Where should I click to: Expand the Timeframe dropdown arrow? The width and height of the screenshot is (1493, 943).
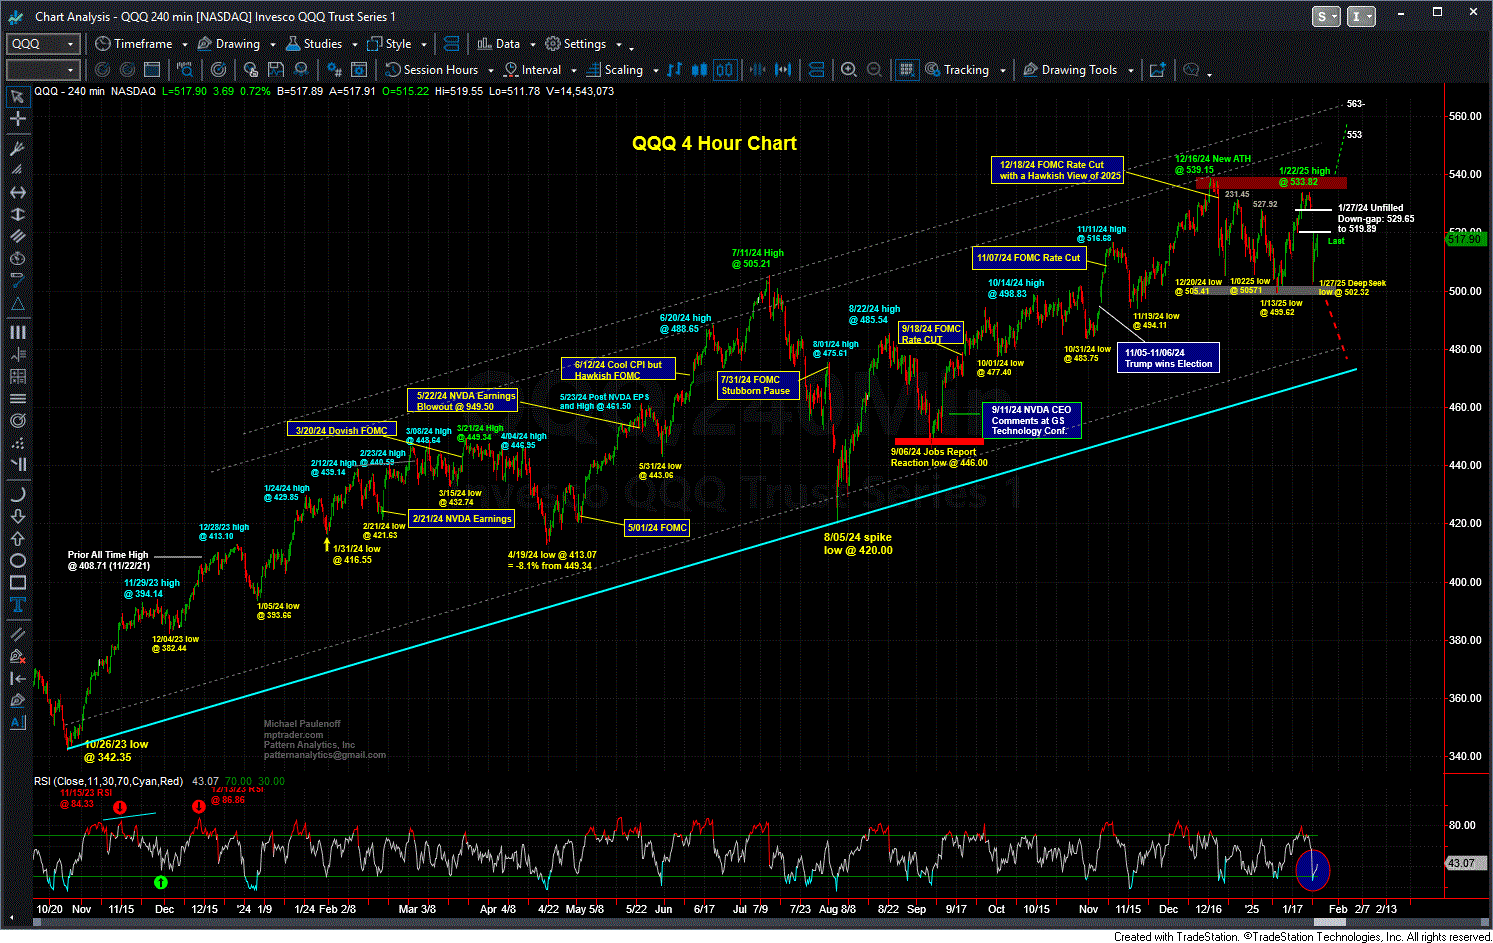(x=185, y=45)
